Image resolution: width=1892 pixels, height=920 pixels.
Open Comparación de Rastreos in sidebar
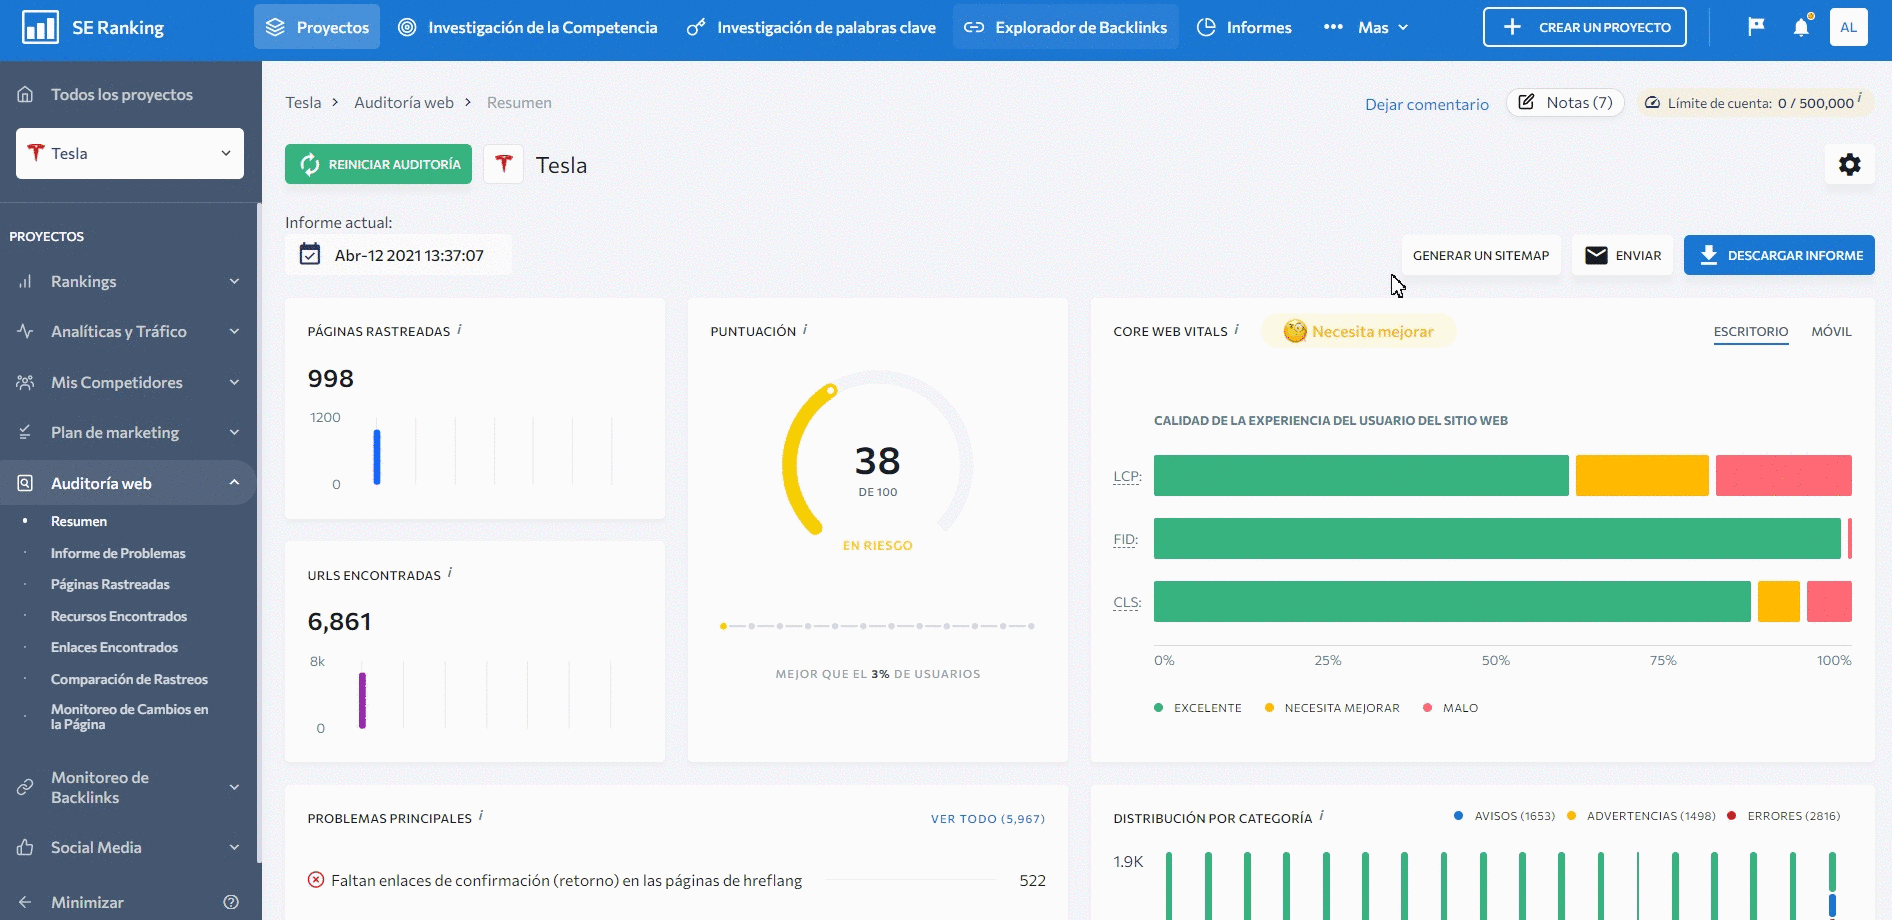pyautogui.click(x=129, y=679)
